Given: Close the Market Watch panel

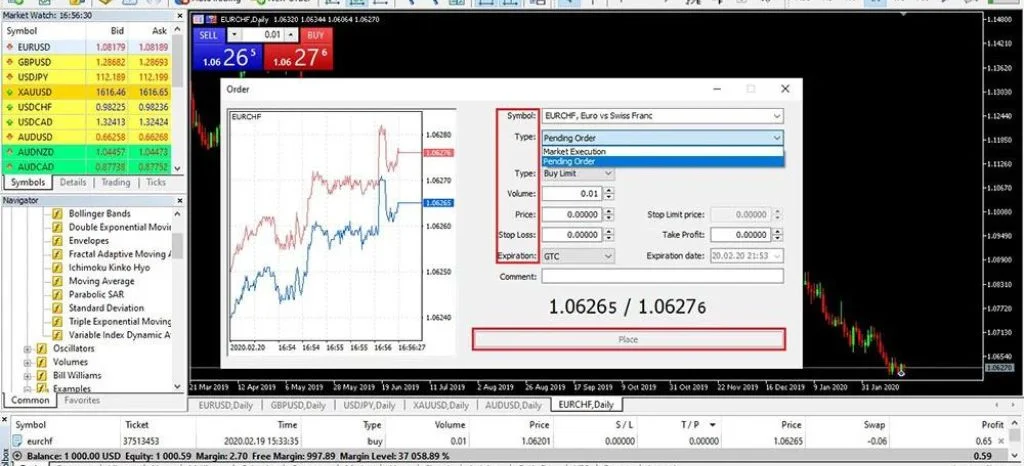Looking at the screenshot, I should coord(178,15).
